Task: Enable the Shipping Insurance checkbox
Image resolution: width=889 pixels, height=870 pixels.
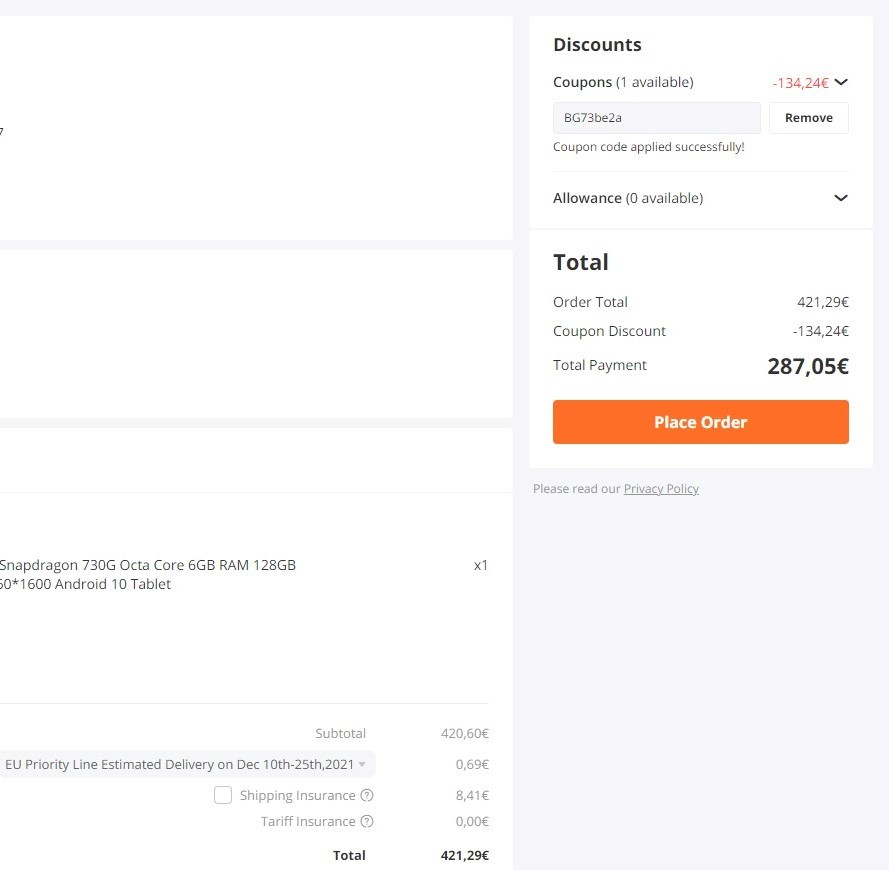Action: tap(223, 795)
